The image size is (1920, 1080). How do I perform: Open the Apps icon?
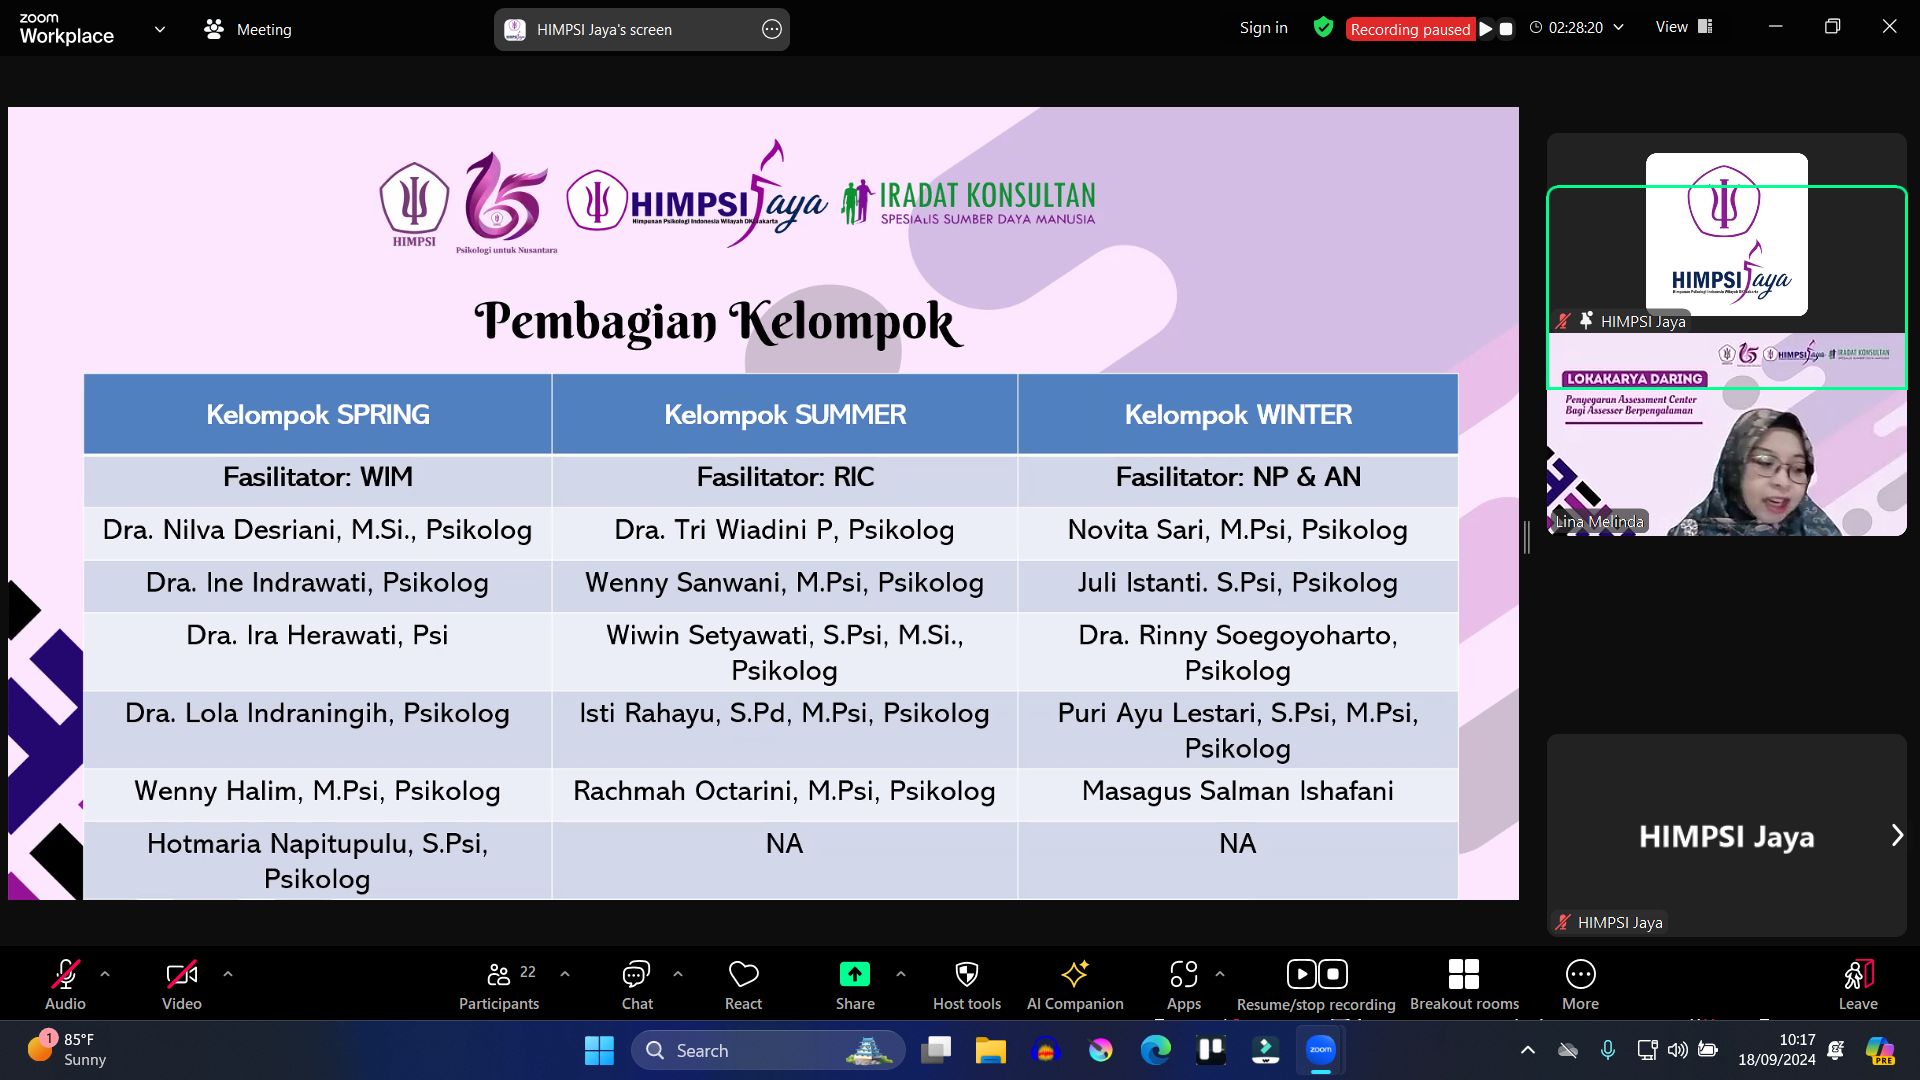(x=1183, y=974)
